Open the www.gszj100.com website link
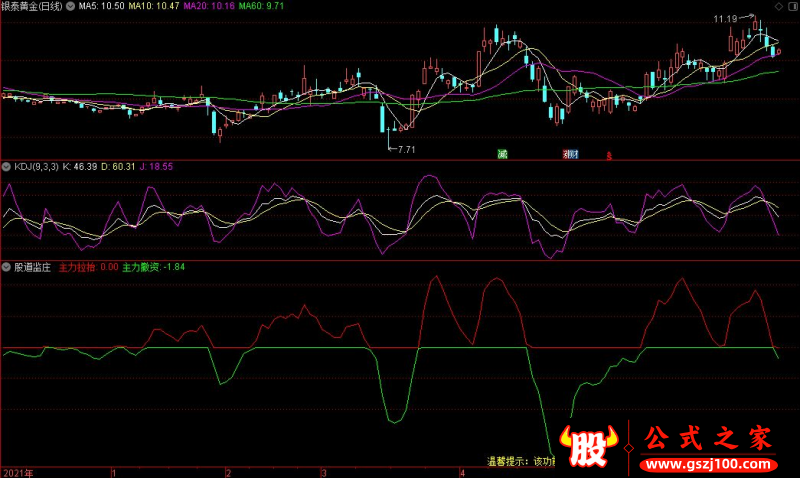This screenshot has width=800, height=478. (708, 464)
